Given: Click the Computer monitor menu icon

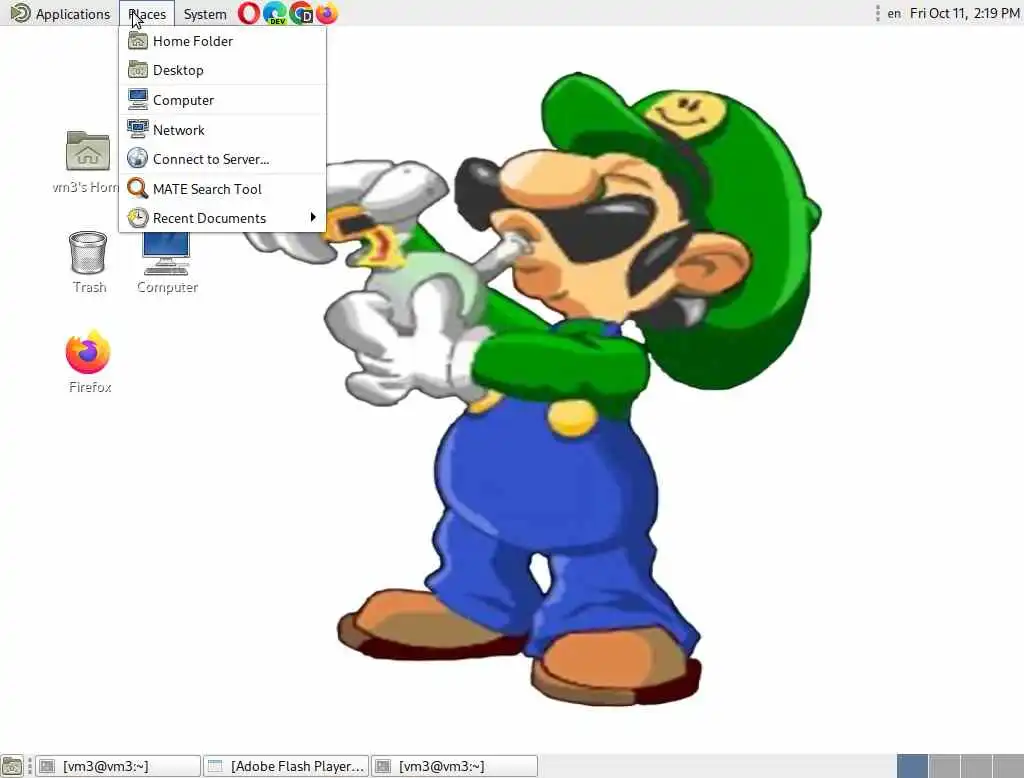Looking at the screenshot, I should coord(138,99).
